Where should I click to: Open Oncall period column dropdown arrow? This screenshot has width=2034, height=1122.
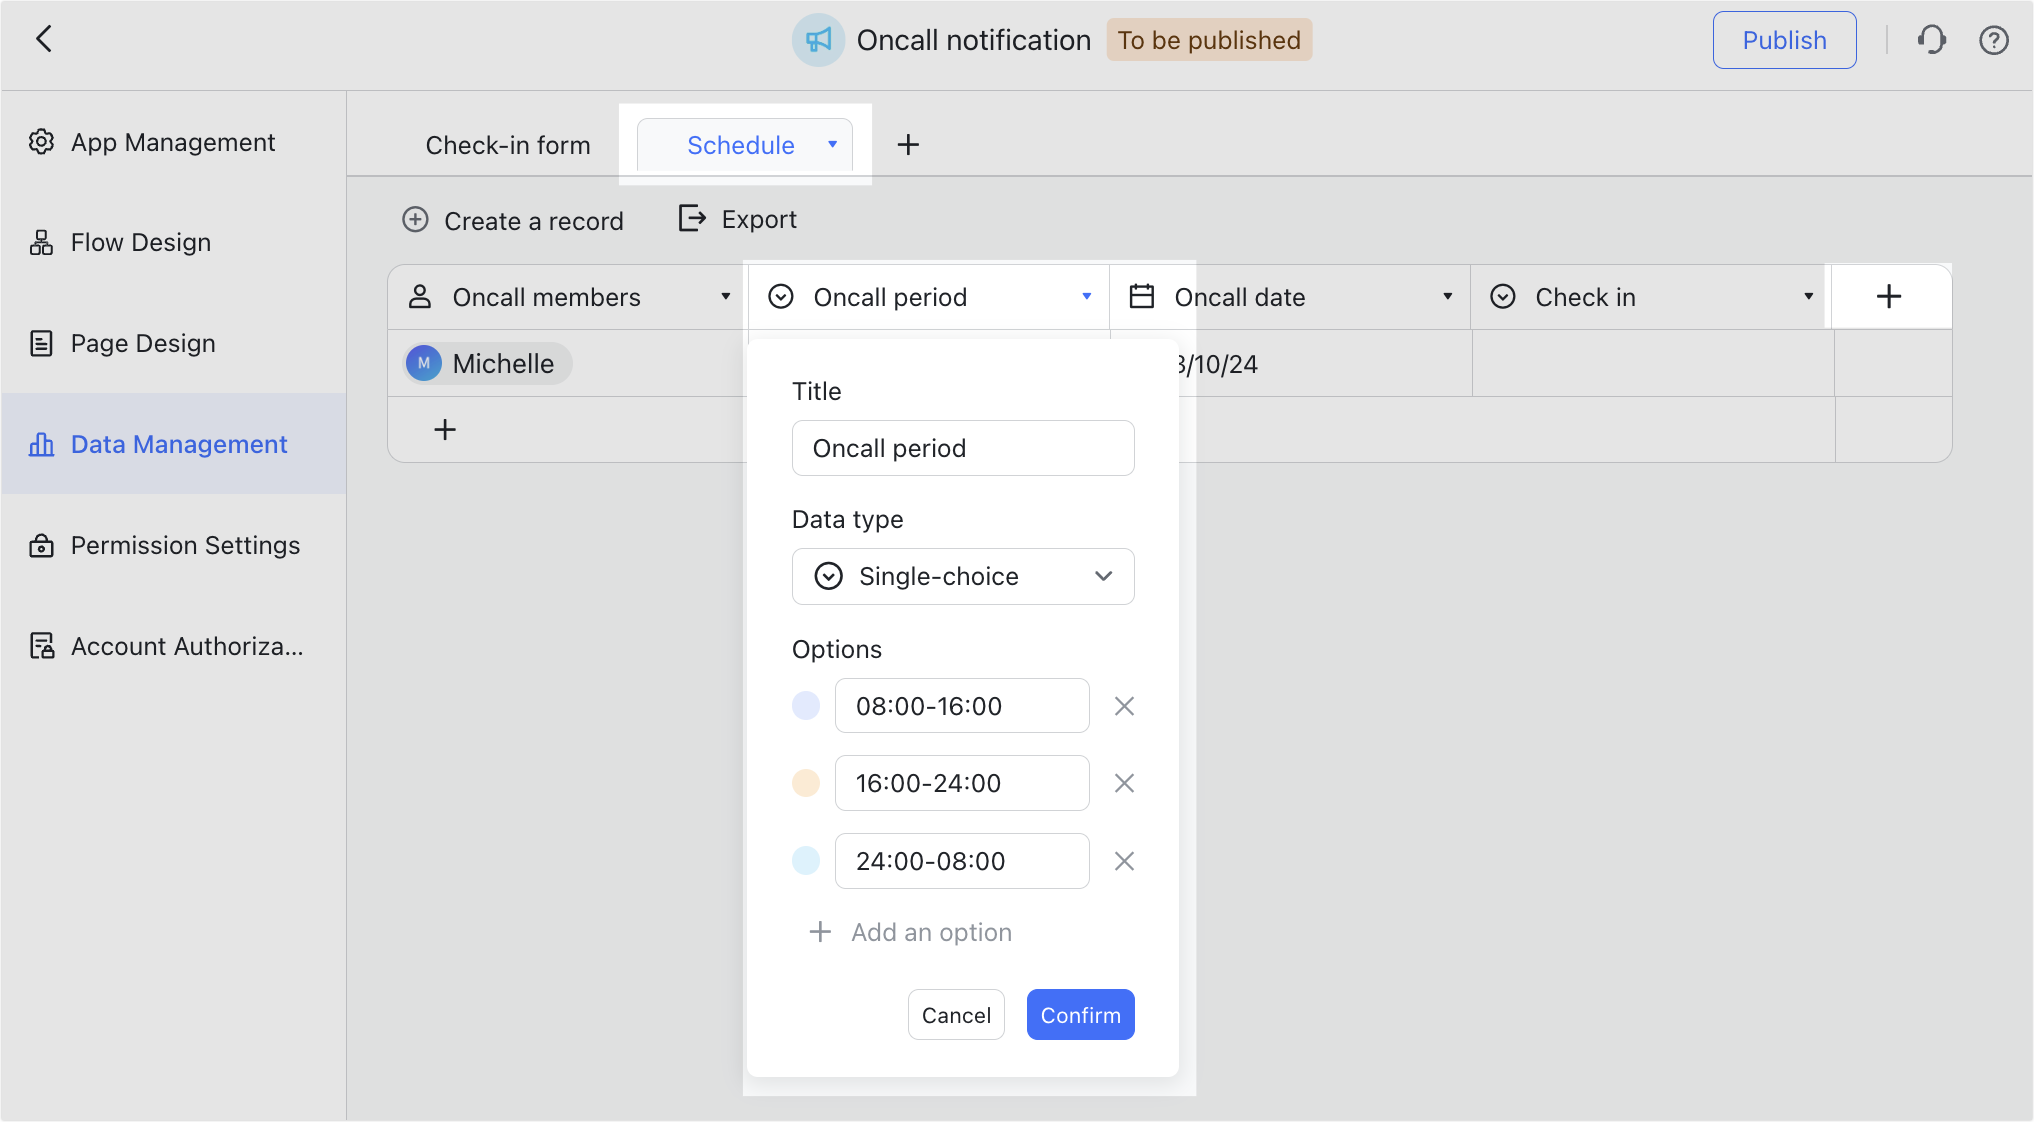[1087, 297]
